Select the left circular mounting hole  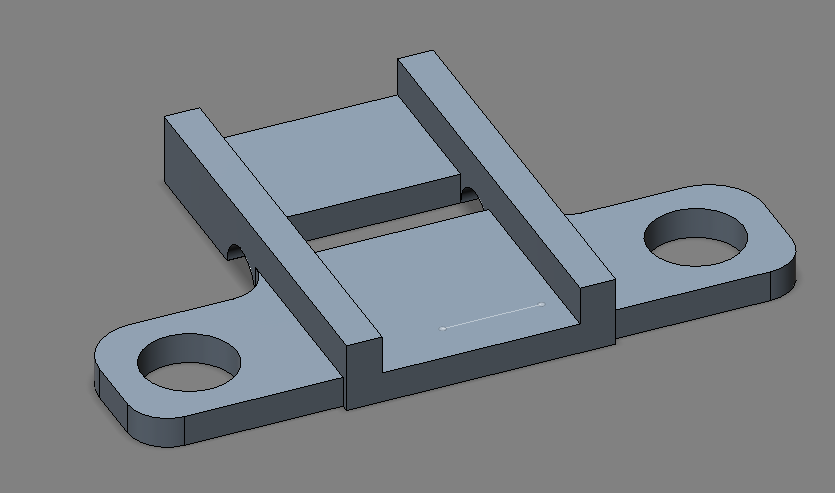click(x=189, y=363)
